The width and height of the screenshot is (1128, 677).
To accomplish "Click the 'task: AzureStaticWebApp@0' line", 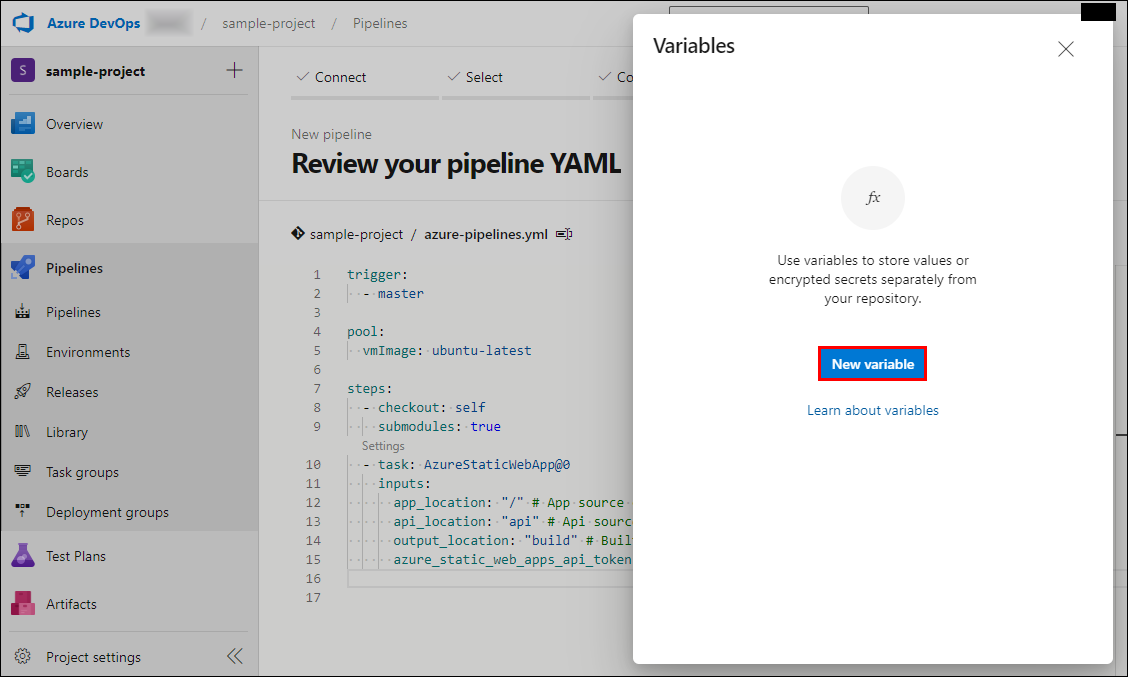I will click(x=474, y=465).
